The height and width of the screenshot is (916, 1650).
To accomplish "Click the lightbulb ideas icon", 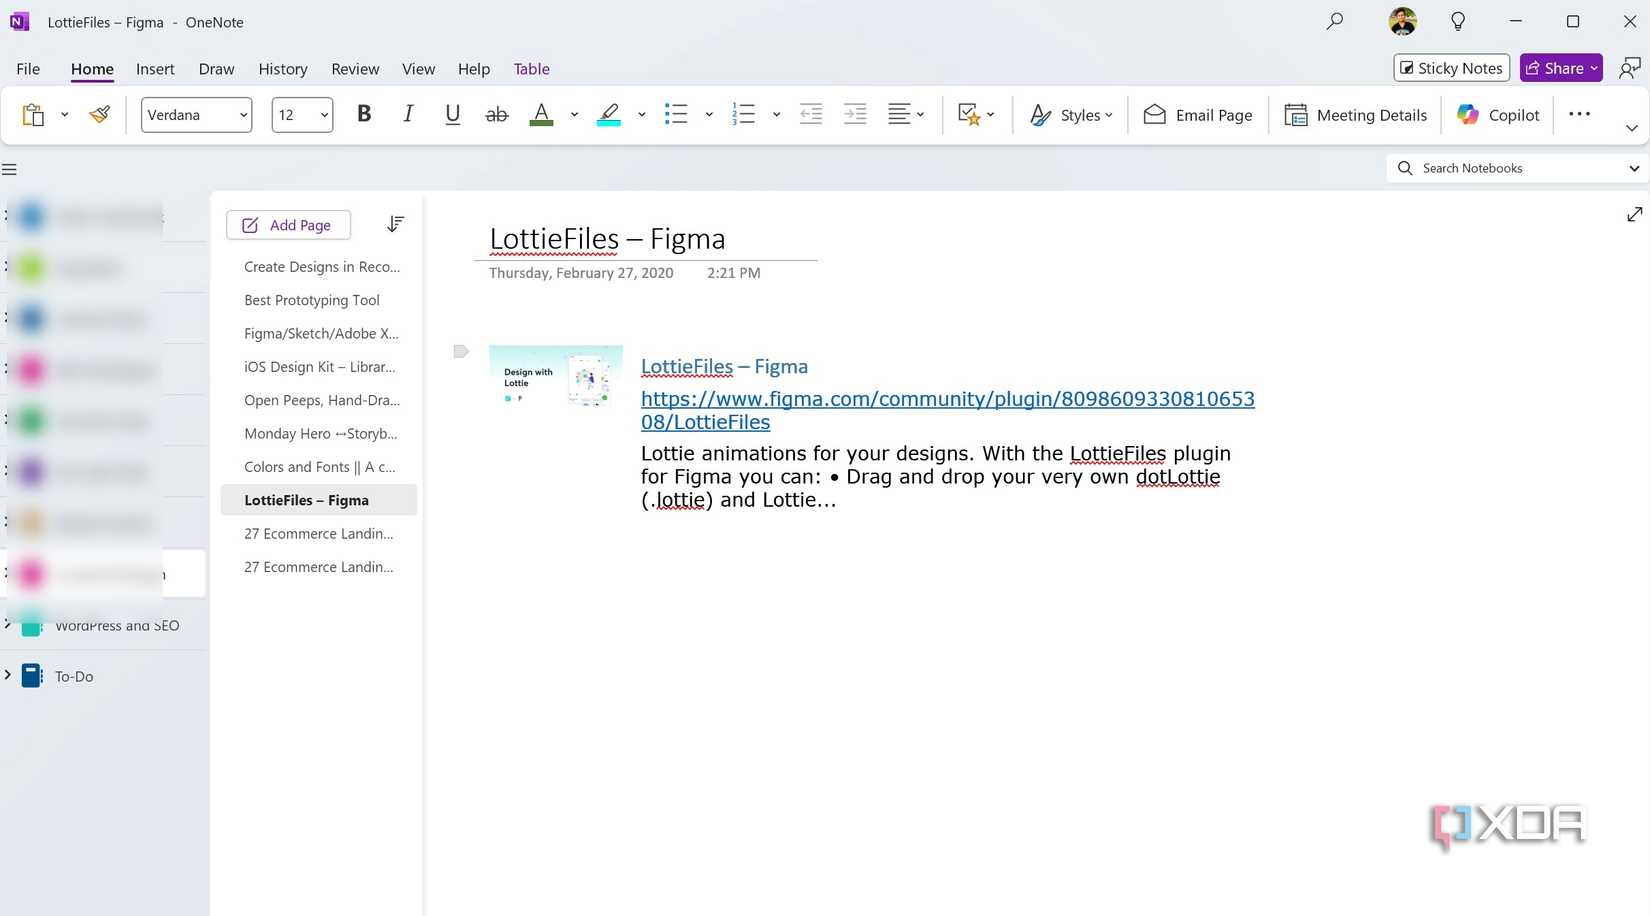I will (x=1458, y=21).
